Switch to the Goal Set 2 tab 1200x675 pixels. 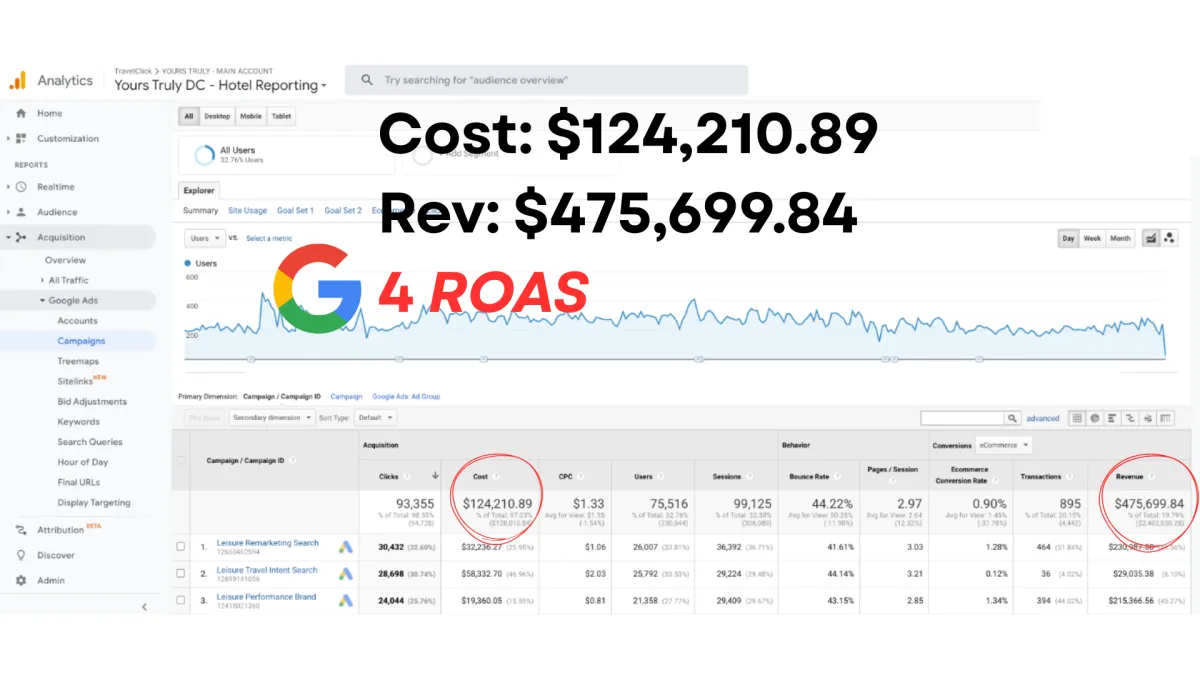coord(343,211)
